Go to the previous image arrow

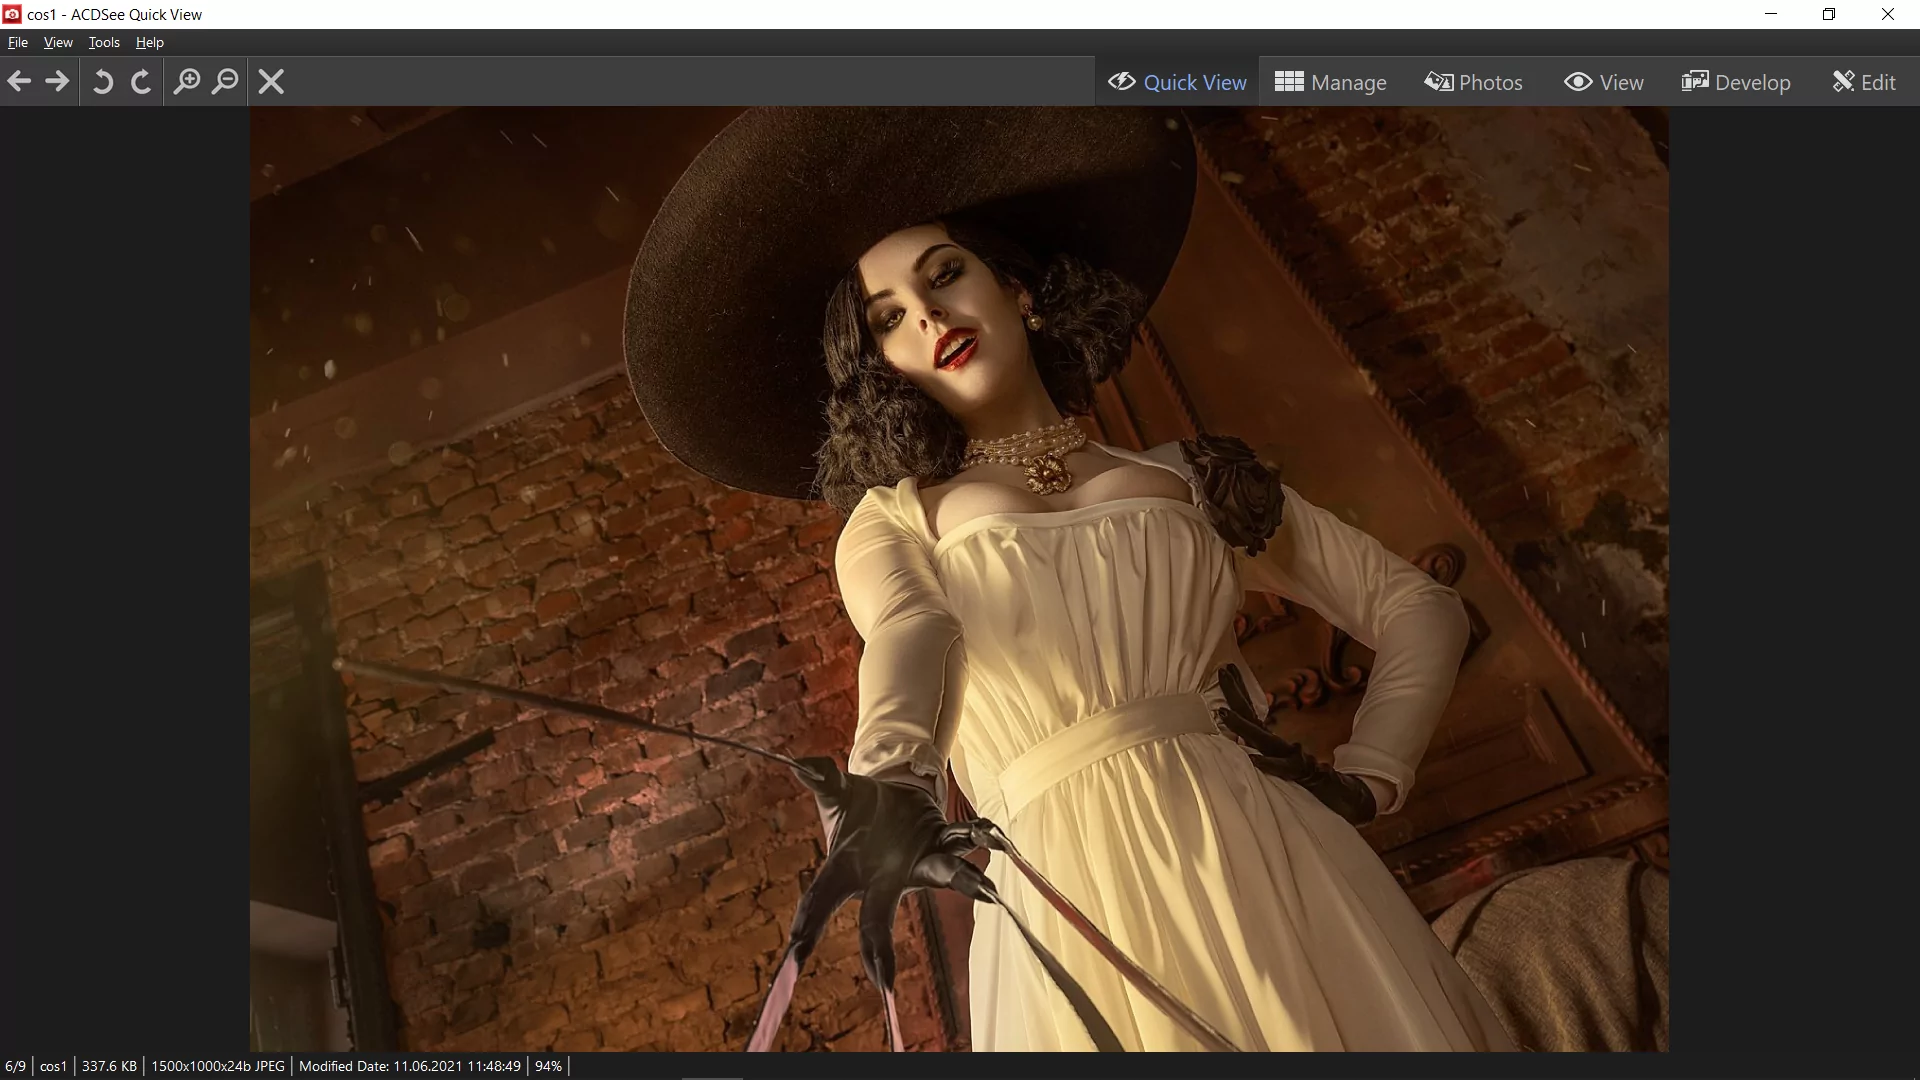(x=19, y=82)
